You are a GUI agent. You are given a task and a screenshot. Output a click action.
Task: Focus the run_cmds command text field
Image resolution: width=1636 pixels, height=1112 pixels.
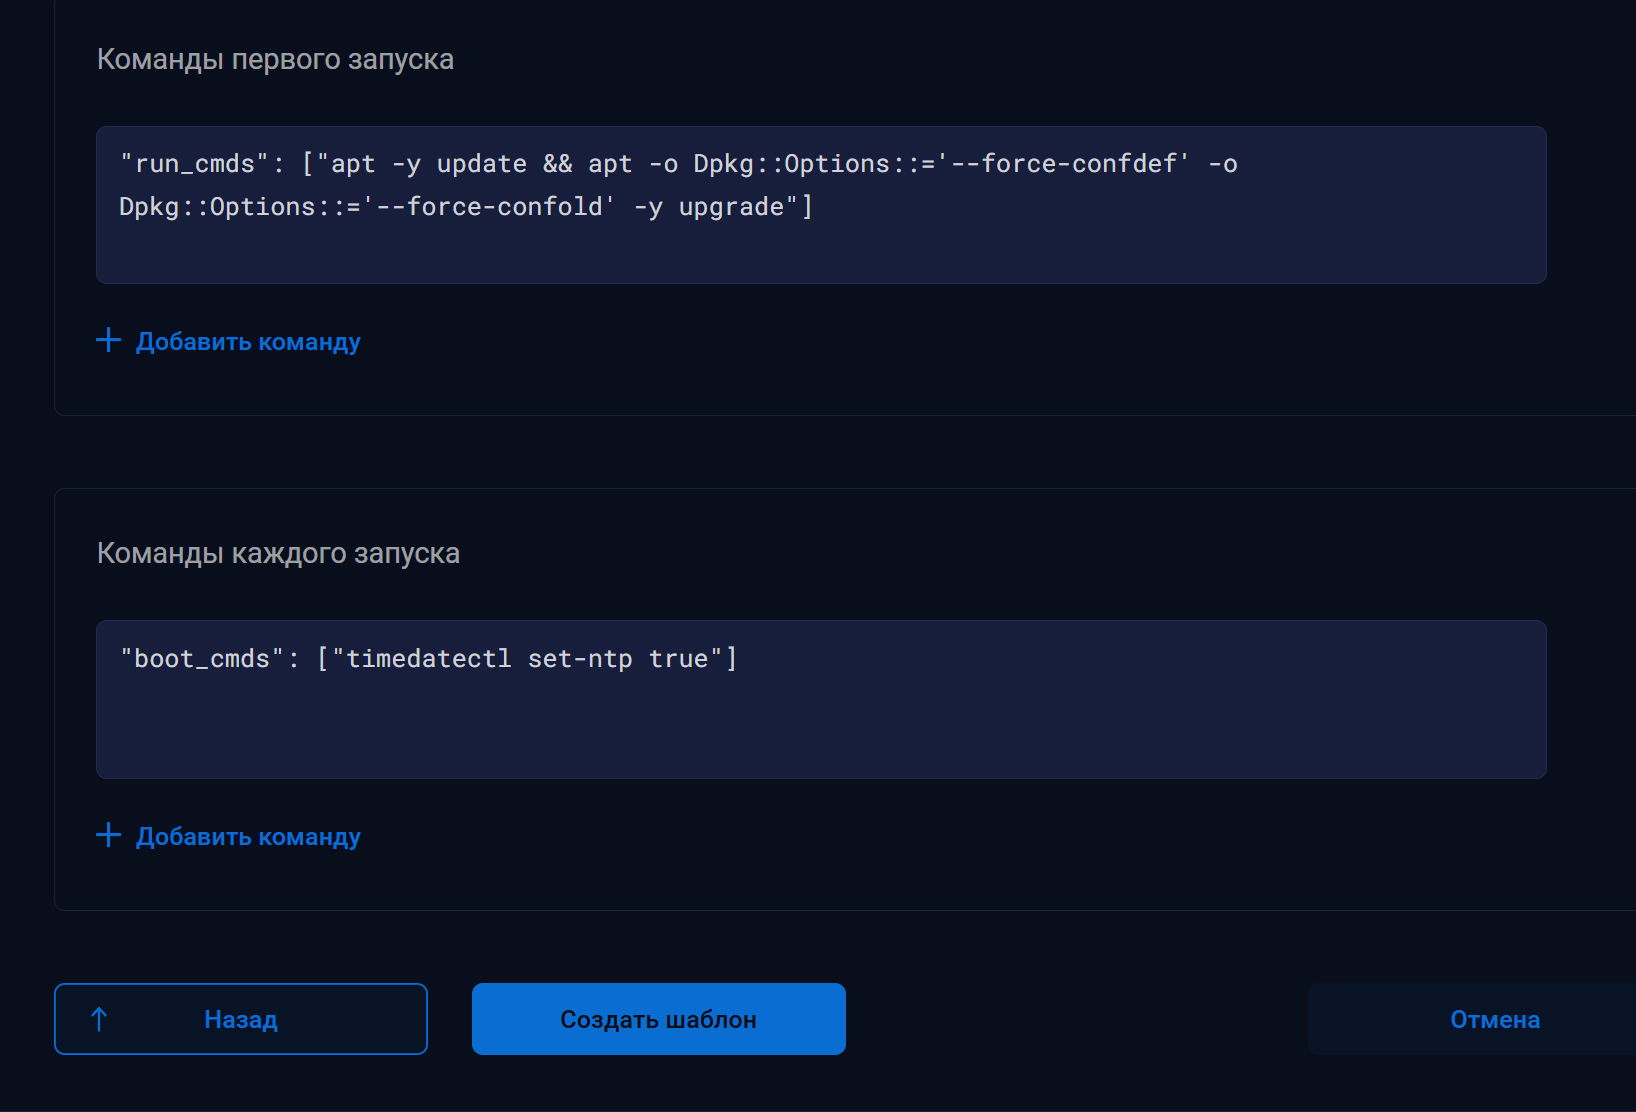point(820,245)
